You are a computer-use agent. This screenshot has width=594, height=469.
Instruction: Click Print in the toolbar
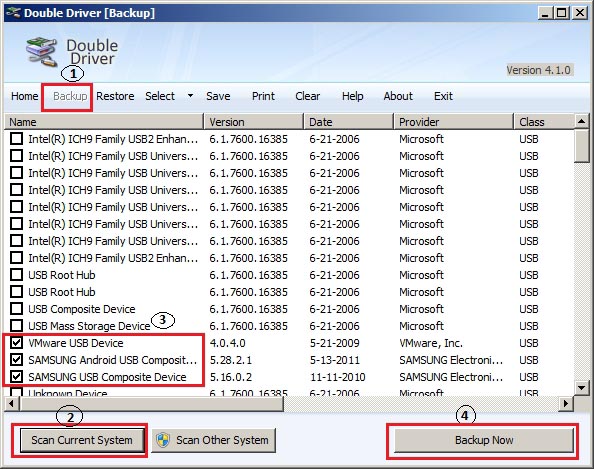263,96
